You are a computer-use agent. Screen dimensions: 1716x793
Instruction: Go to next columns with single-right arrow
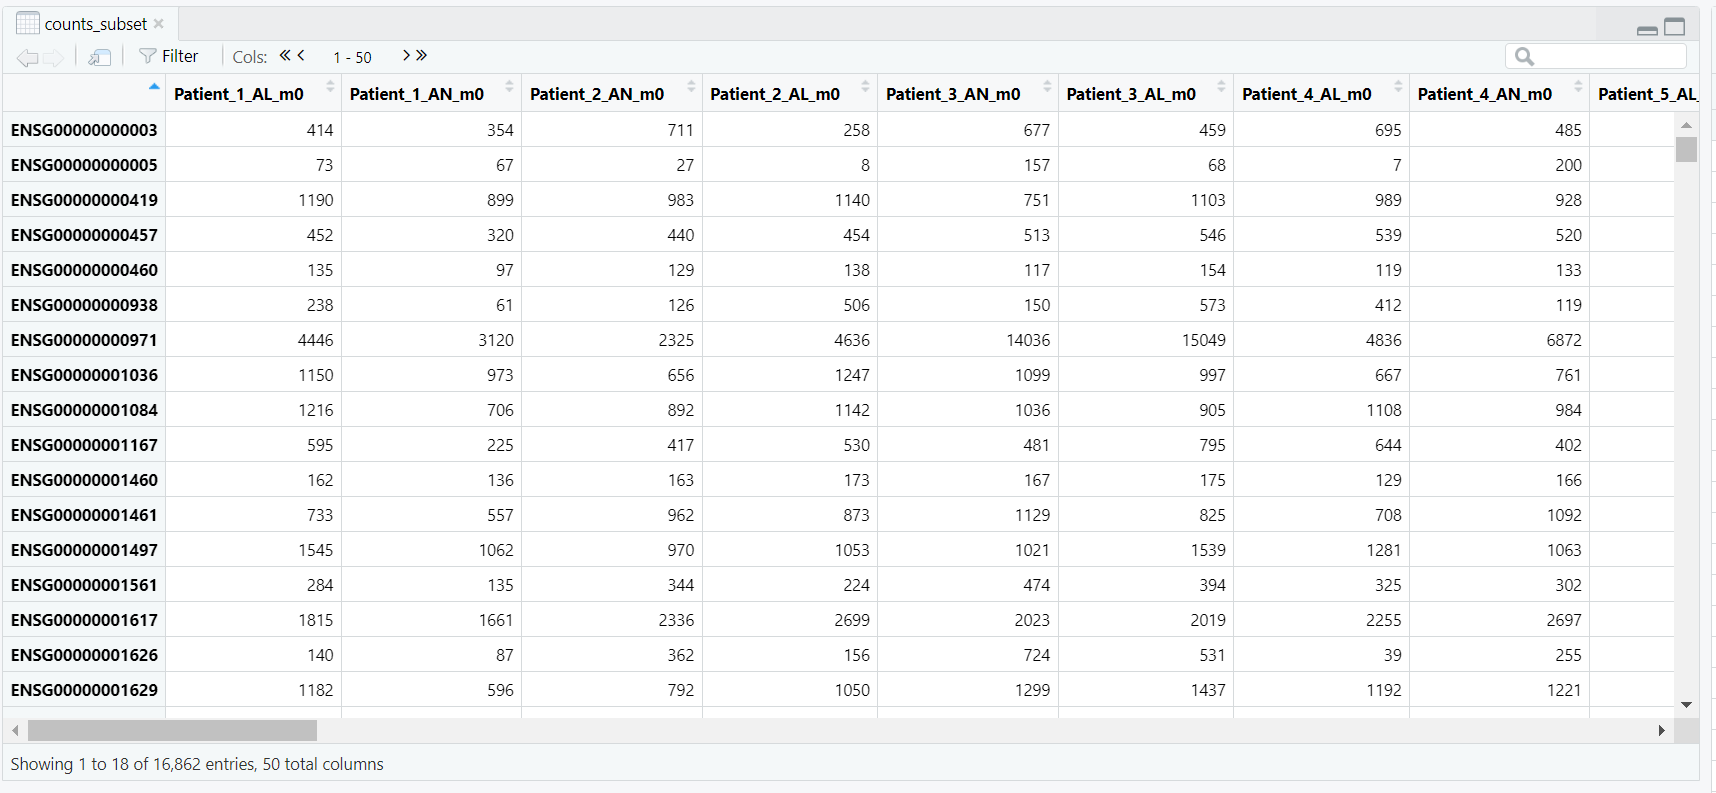[x=406, y=55]
